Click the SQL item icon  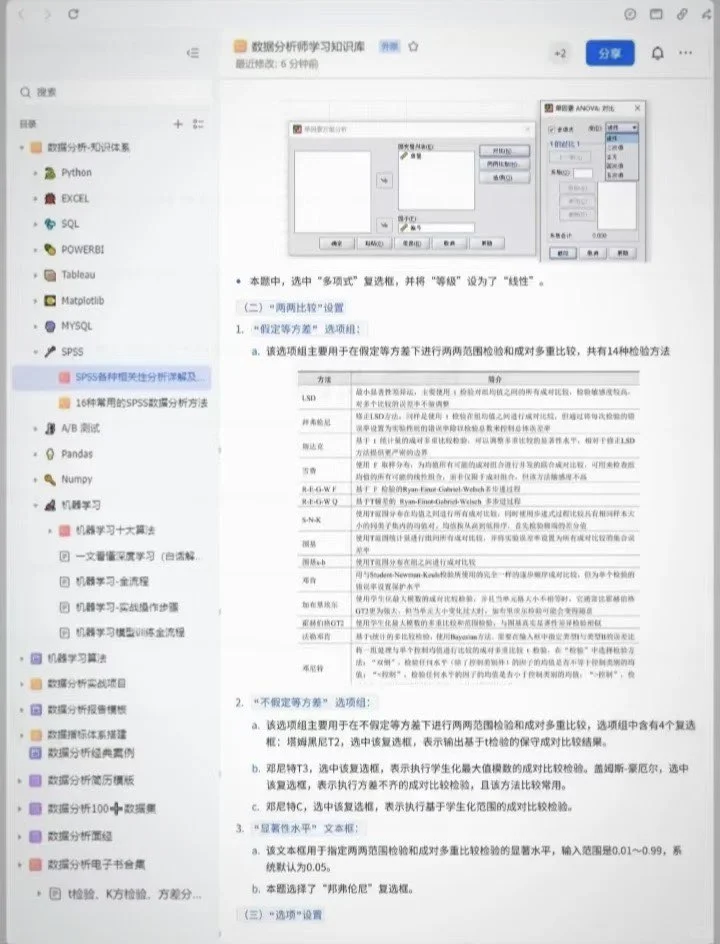(x=50, y=224)
